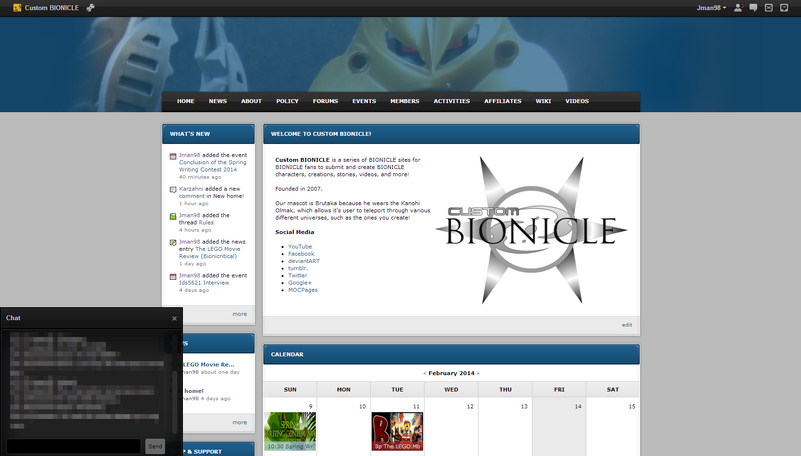This screenshot has height=456, width=801.
Task: Open the Google+ social media link
Action: point(299,282)
